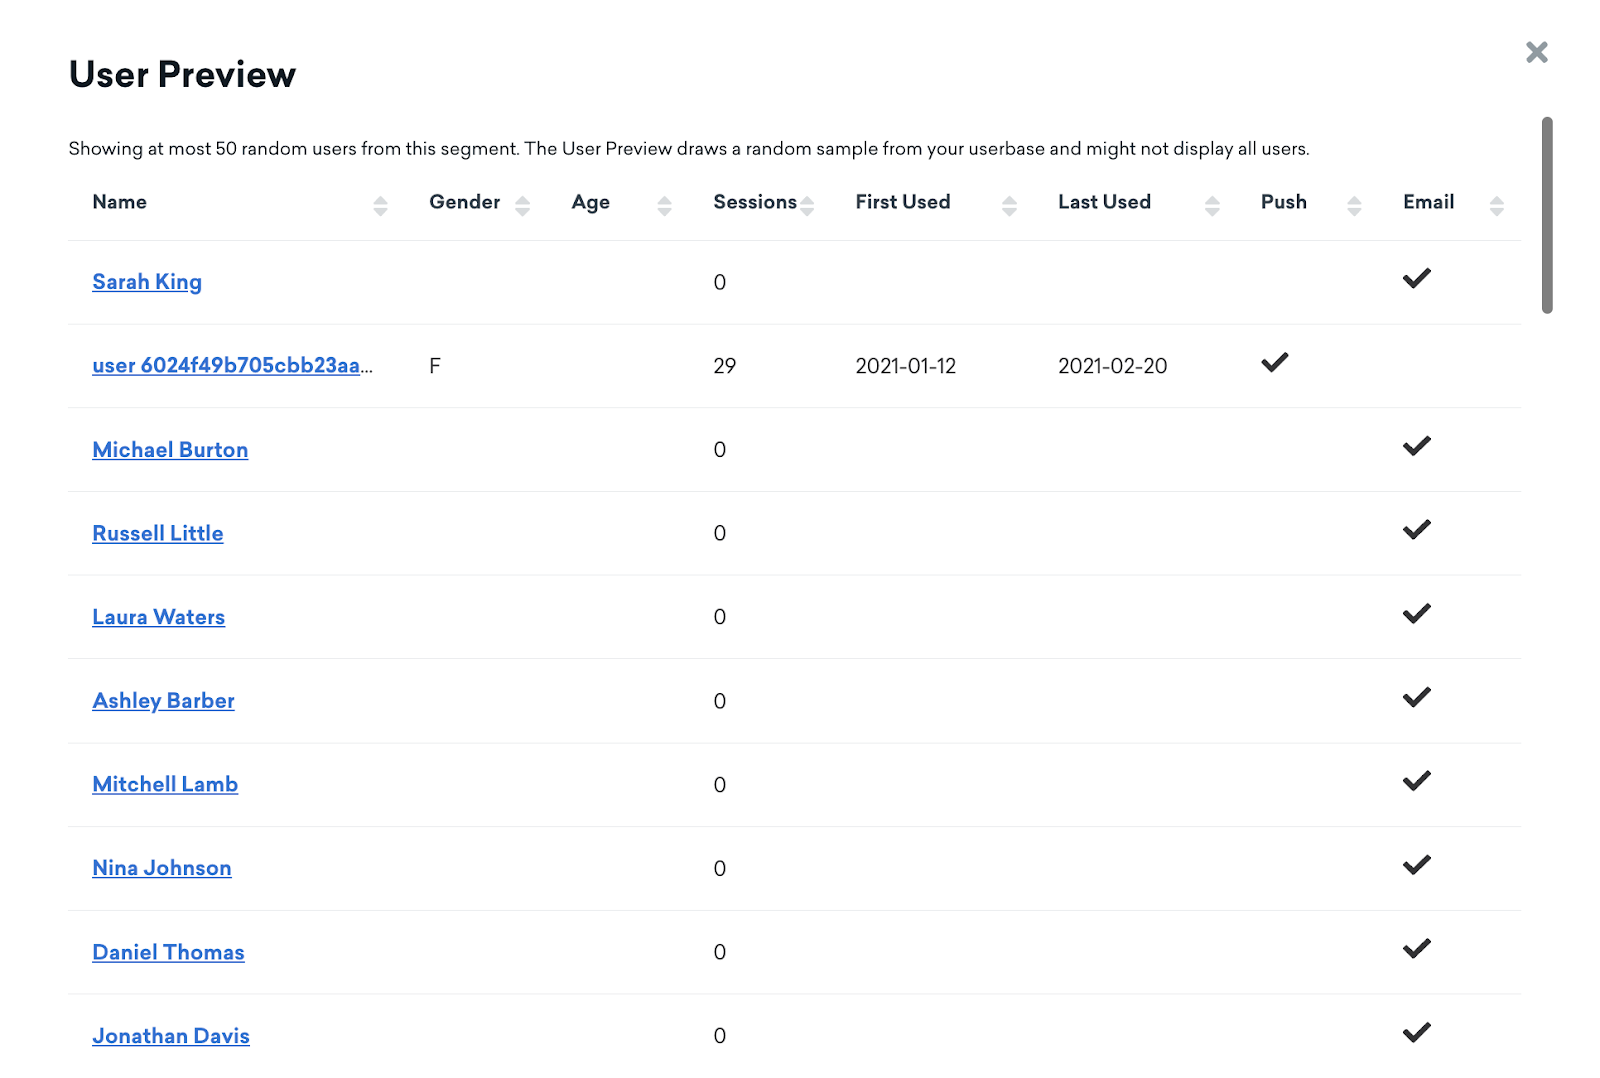Screen dimensions: 1600x1078
Task: Click the Push column sort arrows
Action: [1355, 205]
